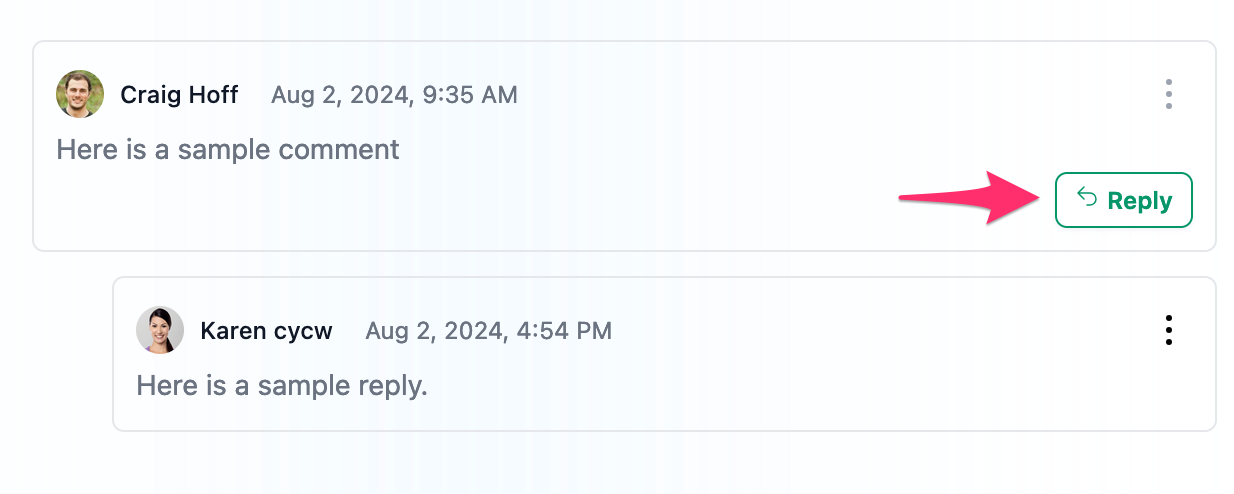Click Craig Hoff's profile avatar
This screenshot has height=494, width=1234.
(80, 94)
